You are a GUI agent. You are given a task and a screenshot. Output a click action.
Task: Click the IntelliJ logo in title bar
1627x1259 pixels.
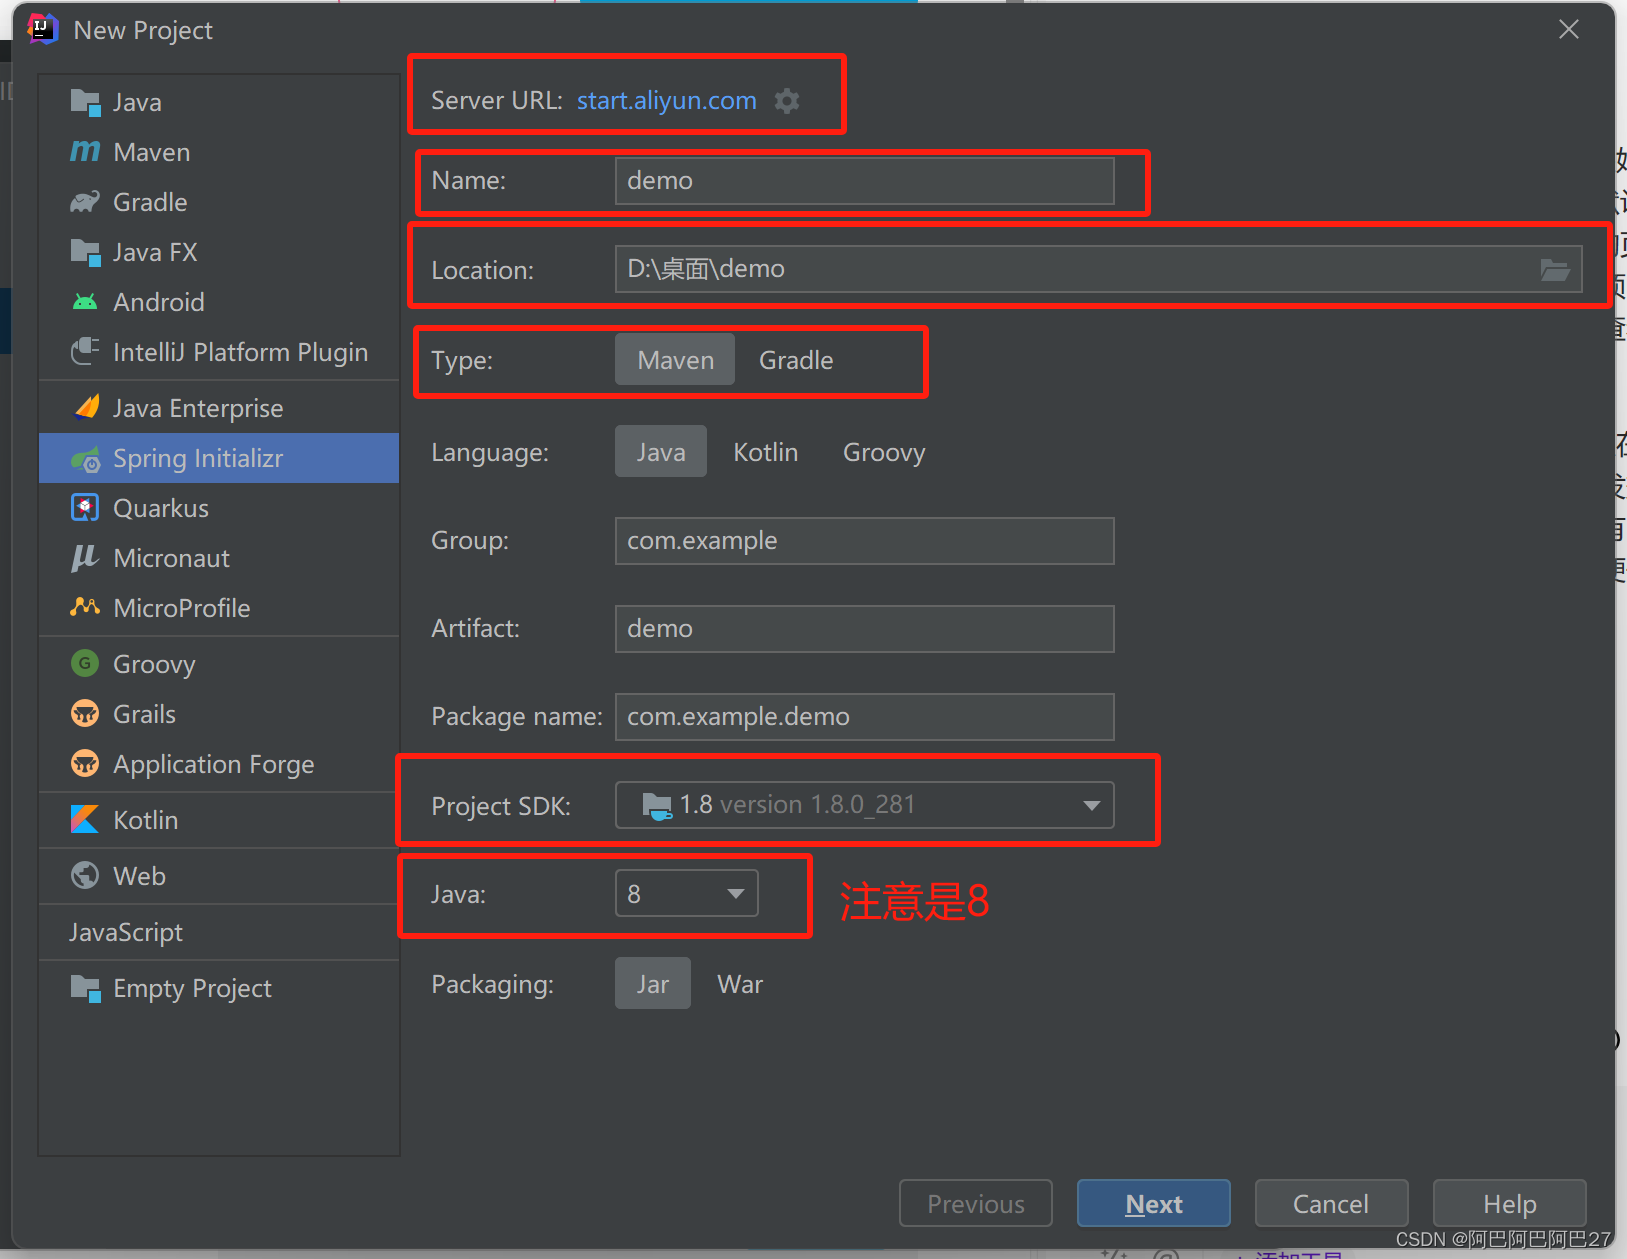43,29
